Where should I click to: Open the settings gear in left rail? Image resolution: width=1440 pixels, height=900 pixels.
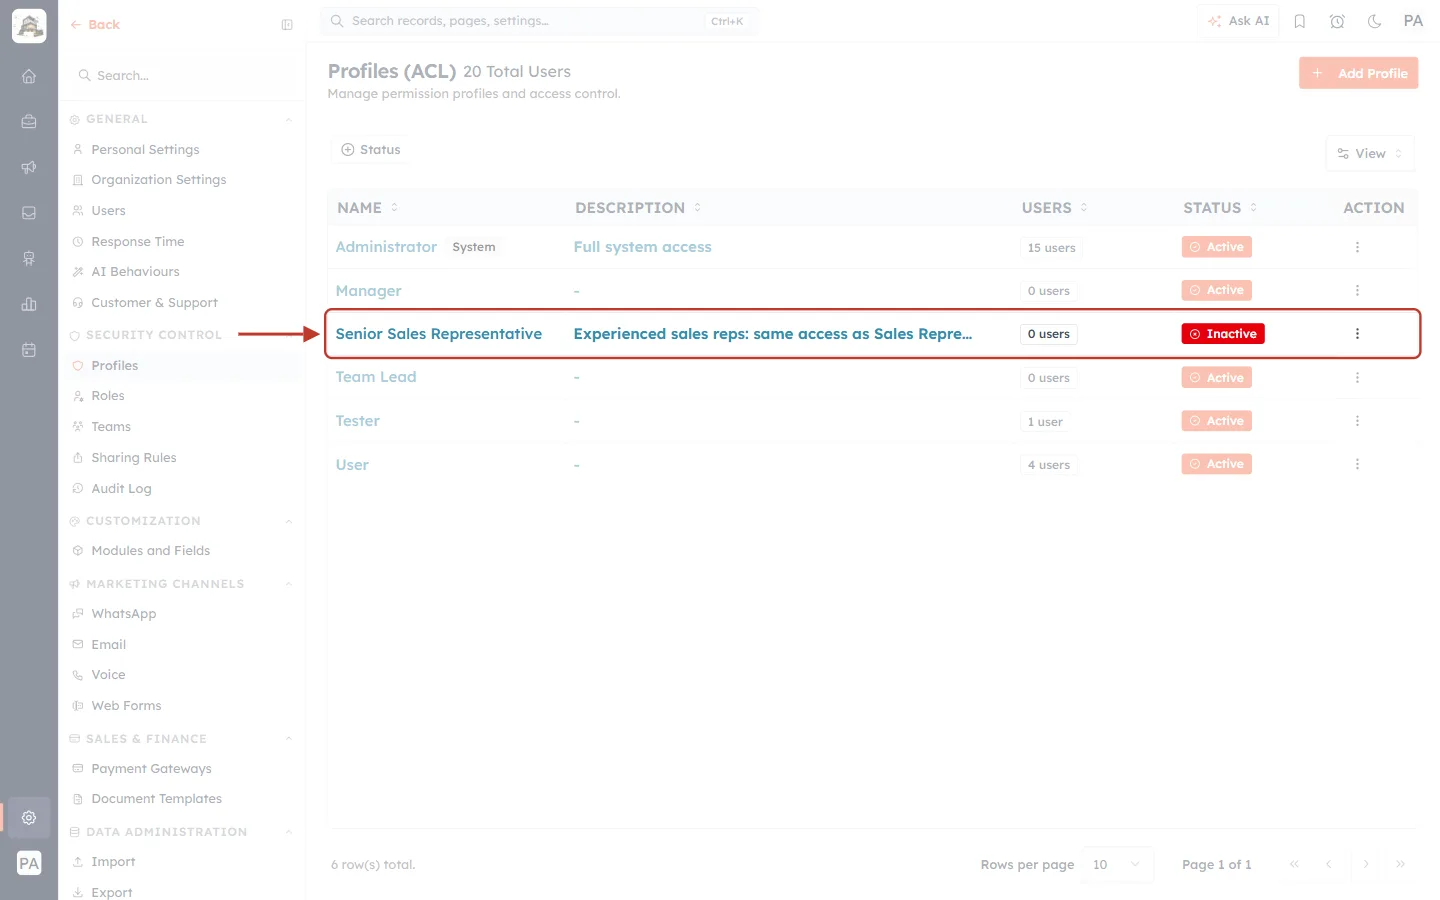(x=29, y=817)
